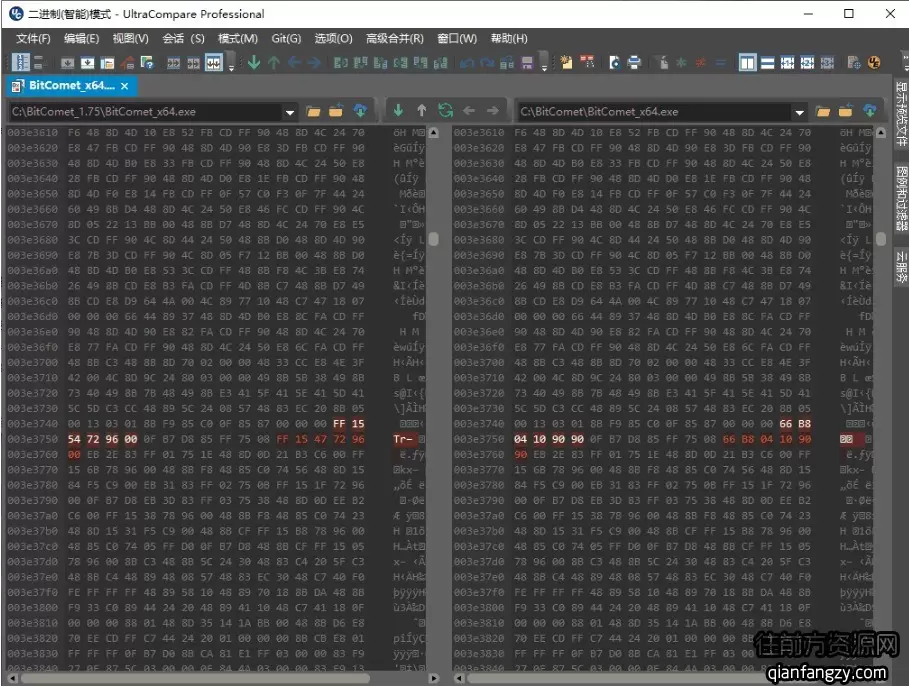Viewport: 909px width, 686px height.
Task: Open the 帮助(H) menu
Action: pos(509,39)
